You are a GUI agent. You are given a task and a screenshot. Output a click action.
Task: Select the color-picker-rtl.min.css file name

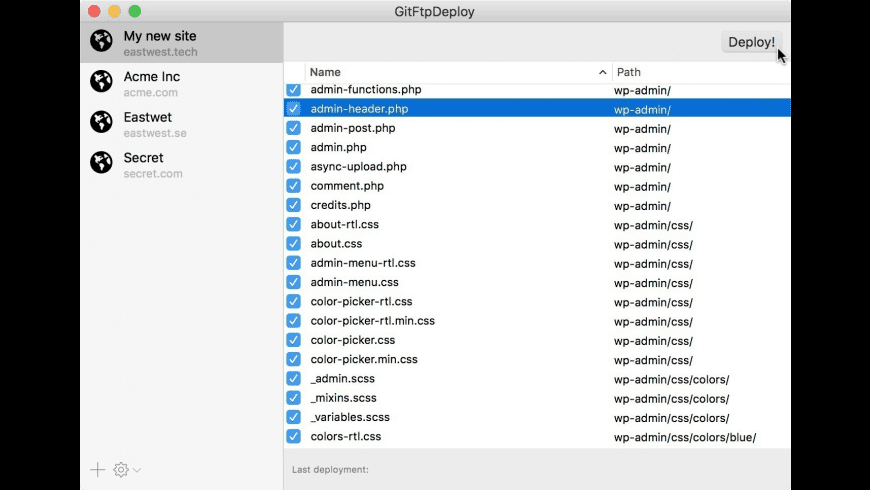coord(372,321)
